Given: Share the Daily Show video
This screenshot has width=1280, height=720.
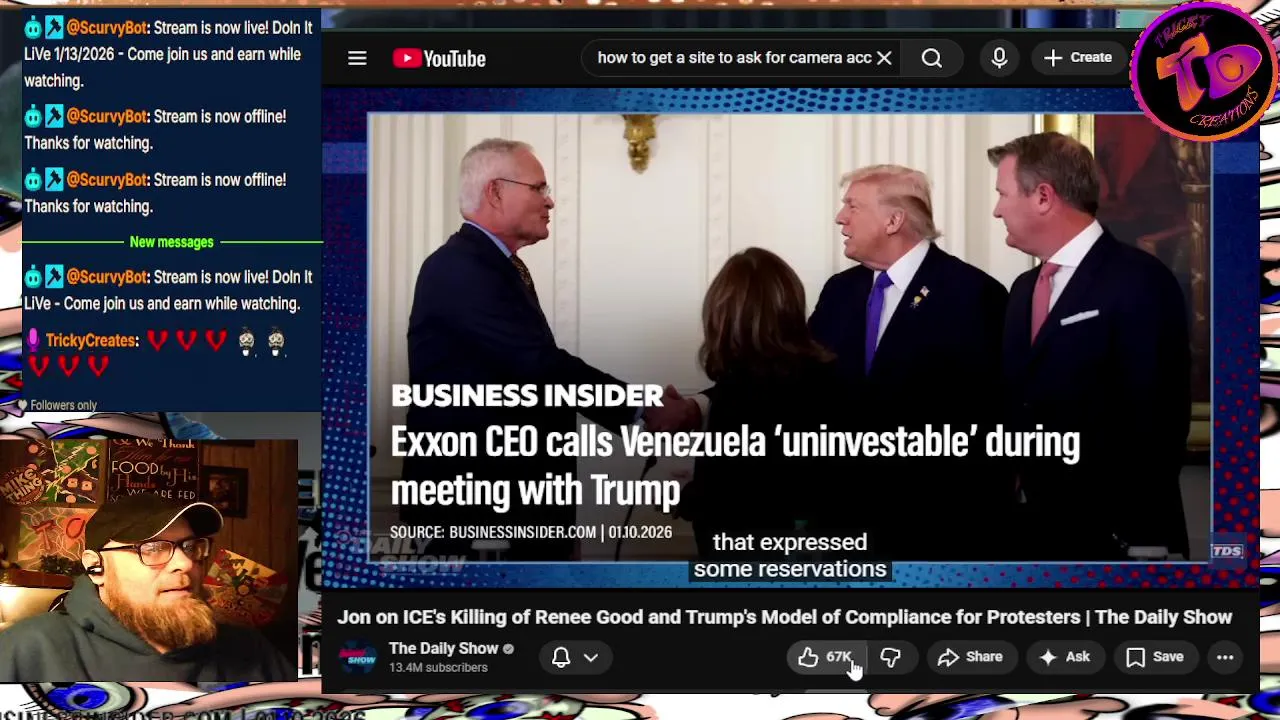Looking at the screenshot, I should (x=970, y=657).
